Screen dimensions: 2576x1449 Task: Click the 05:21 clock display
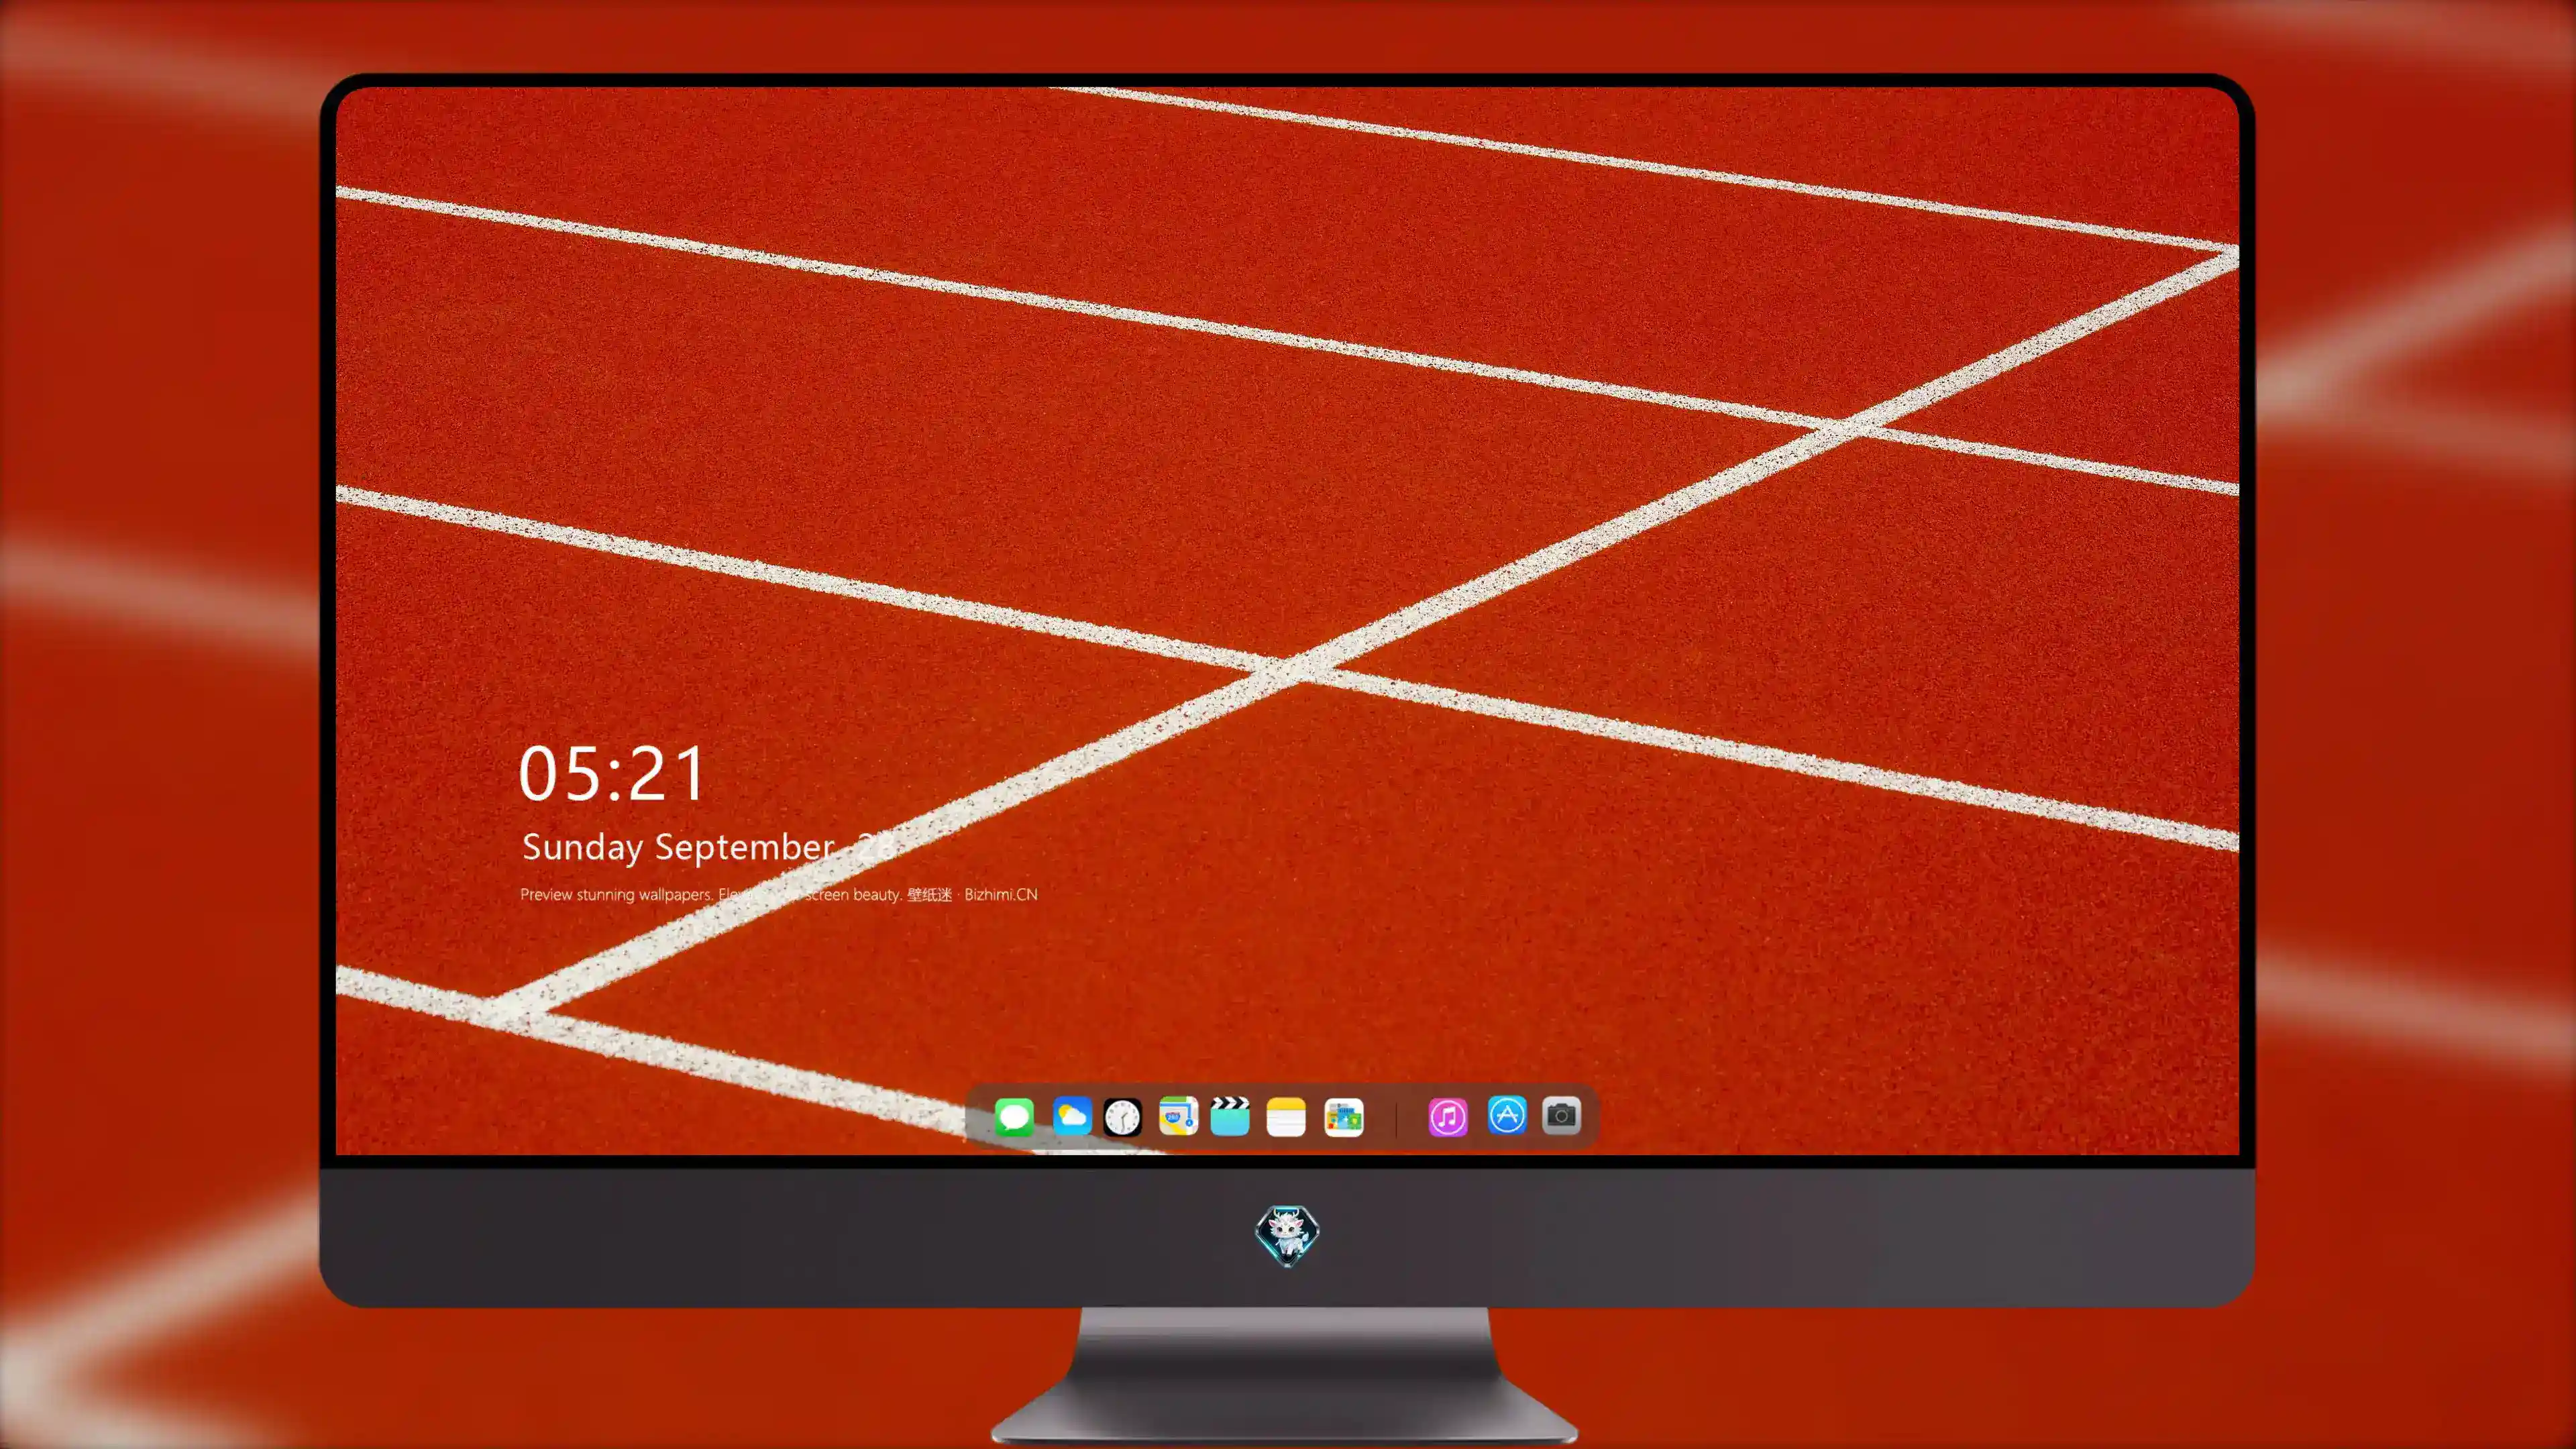612,774
